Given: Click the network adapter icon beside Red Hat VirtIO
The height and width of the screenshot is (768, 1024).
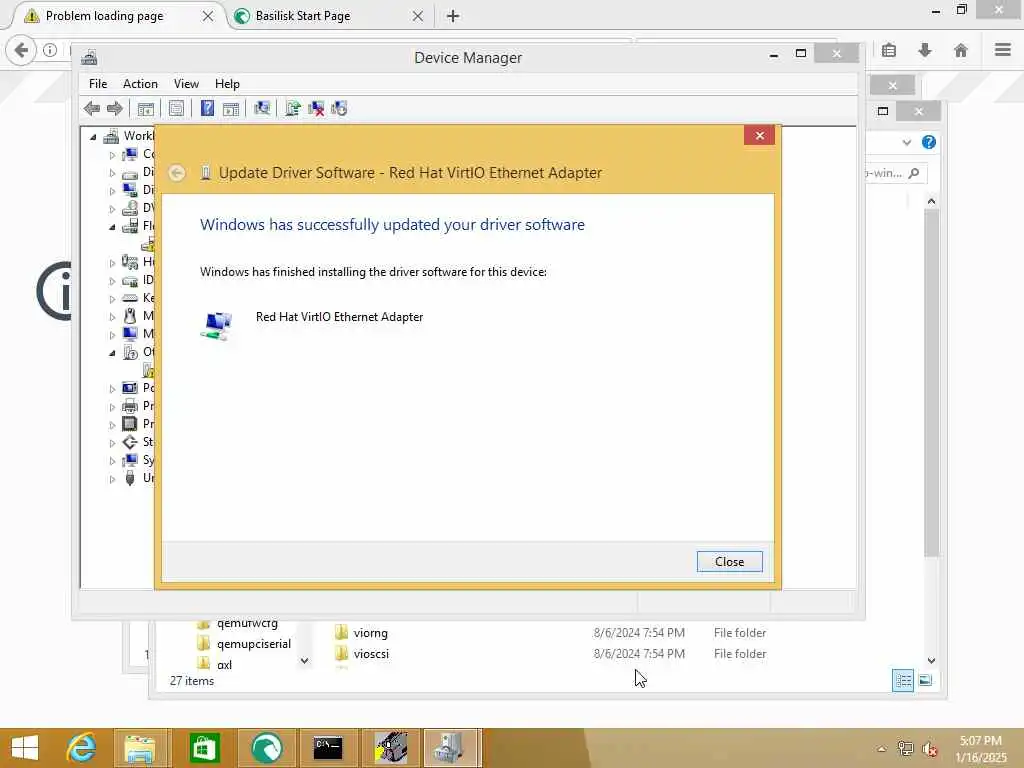Looking at the screenshot, I should pos(216,325).
